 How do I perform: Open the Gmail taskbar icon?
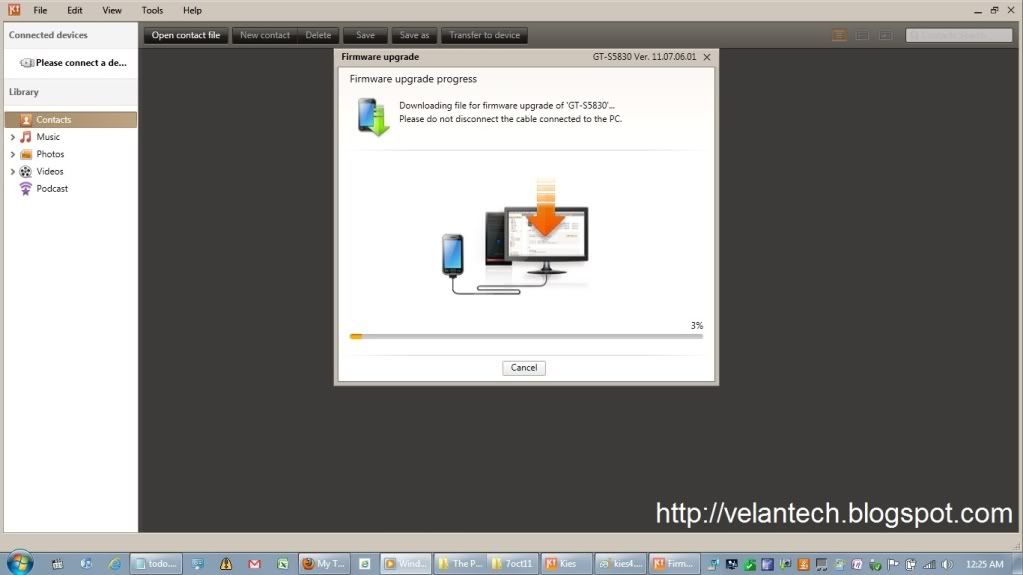click(x=254, y=564)
